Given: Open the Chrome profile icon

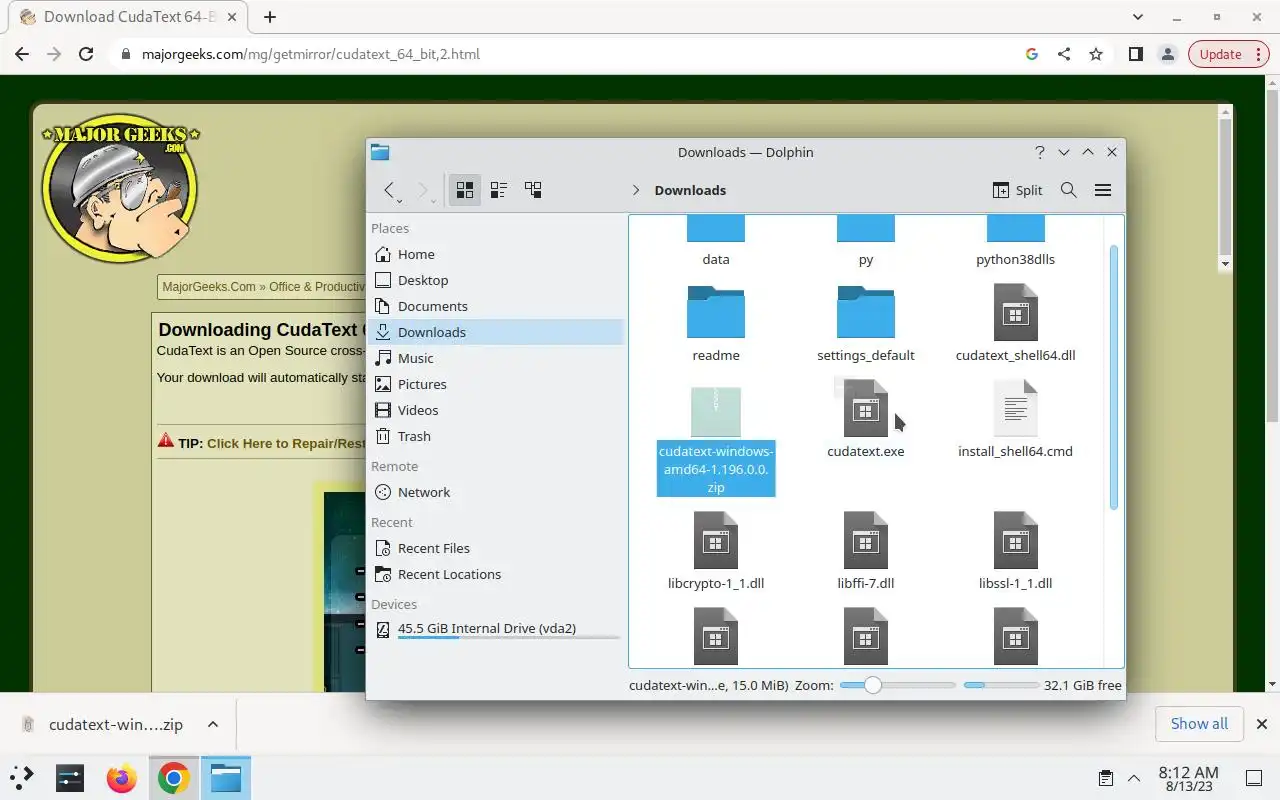Looking at the screenshot, I should [x=1167, y=54].
